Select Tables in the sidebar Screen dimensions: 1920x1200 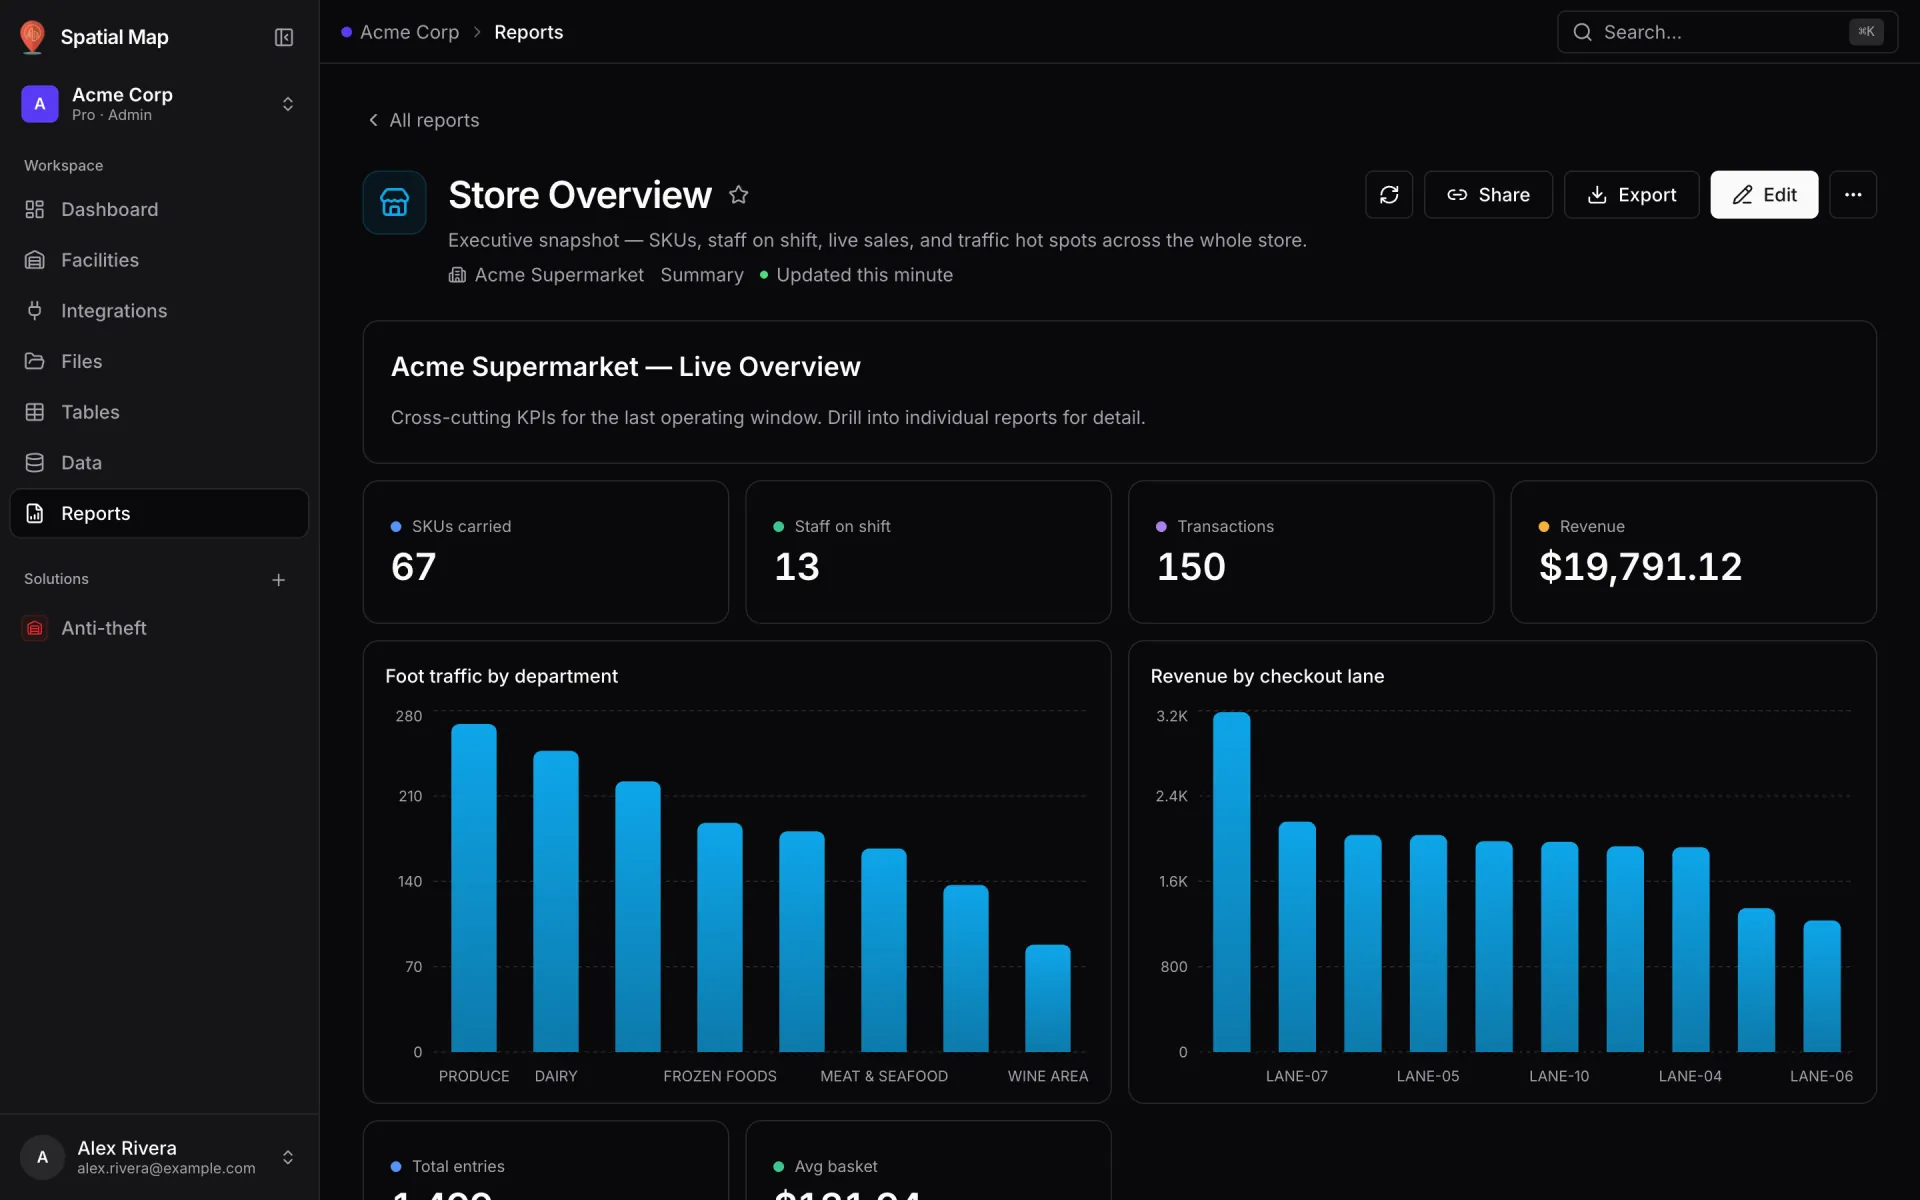pos(160,412)
